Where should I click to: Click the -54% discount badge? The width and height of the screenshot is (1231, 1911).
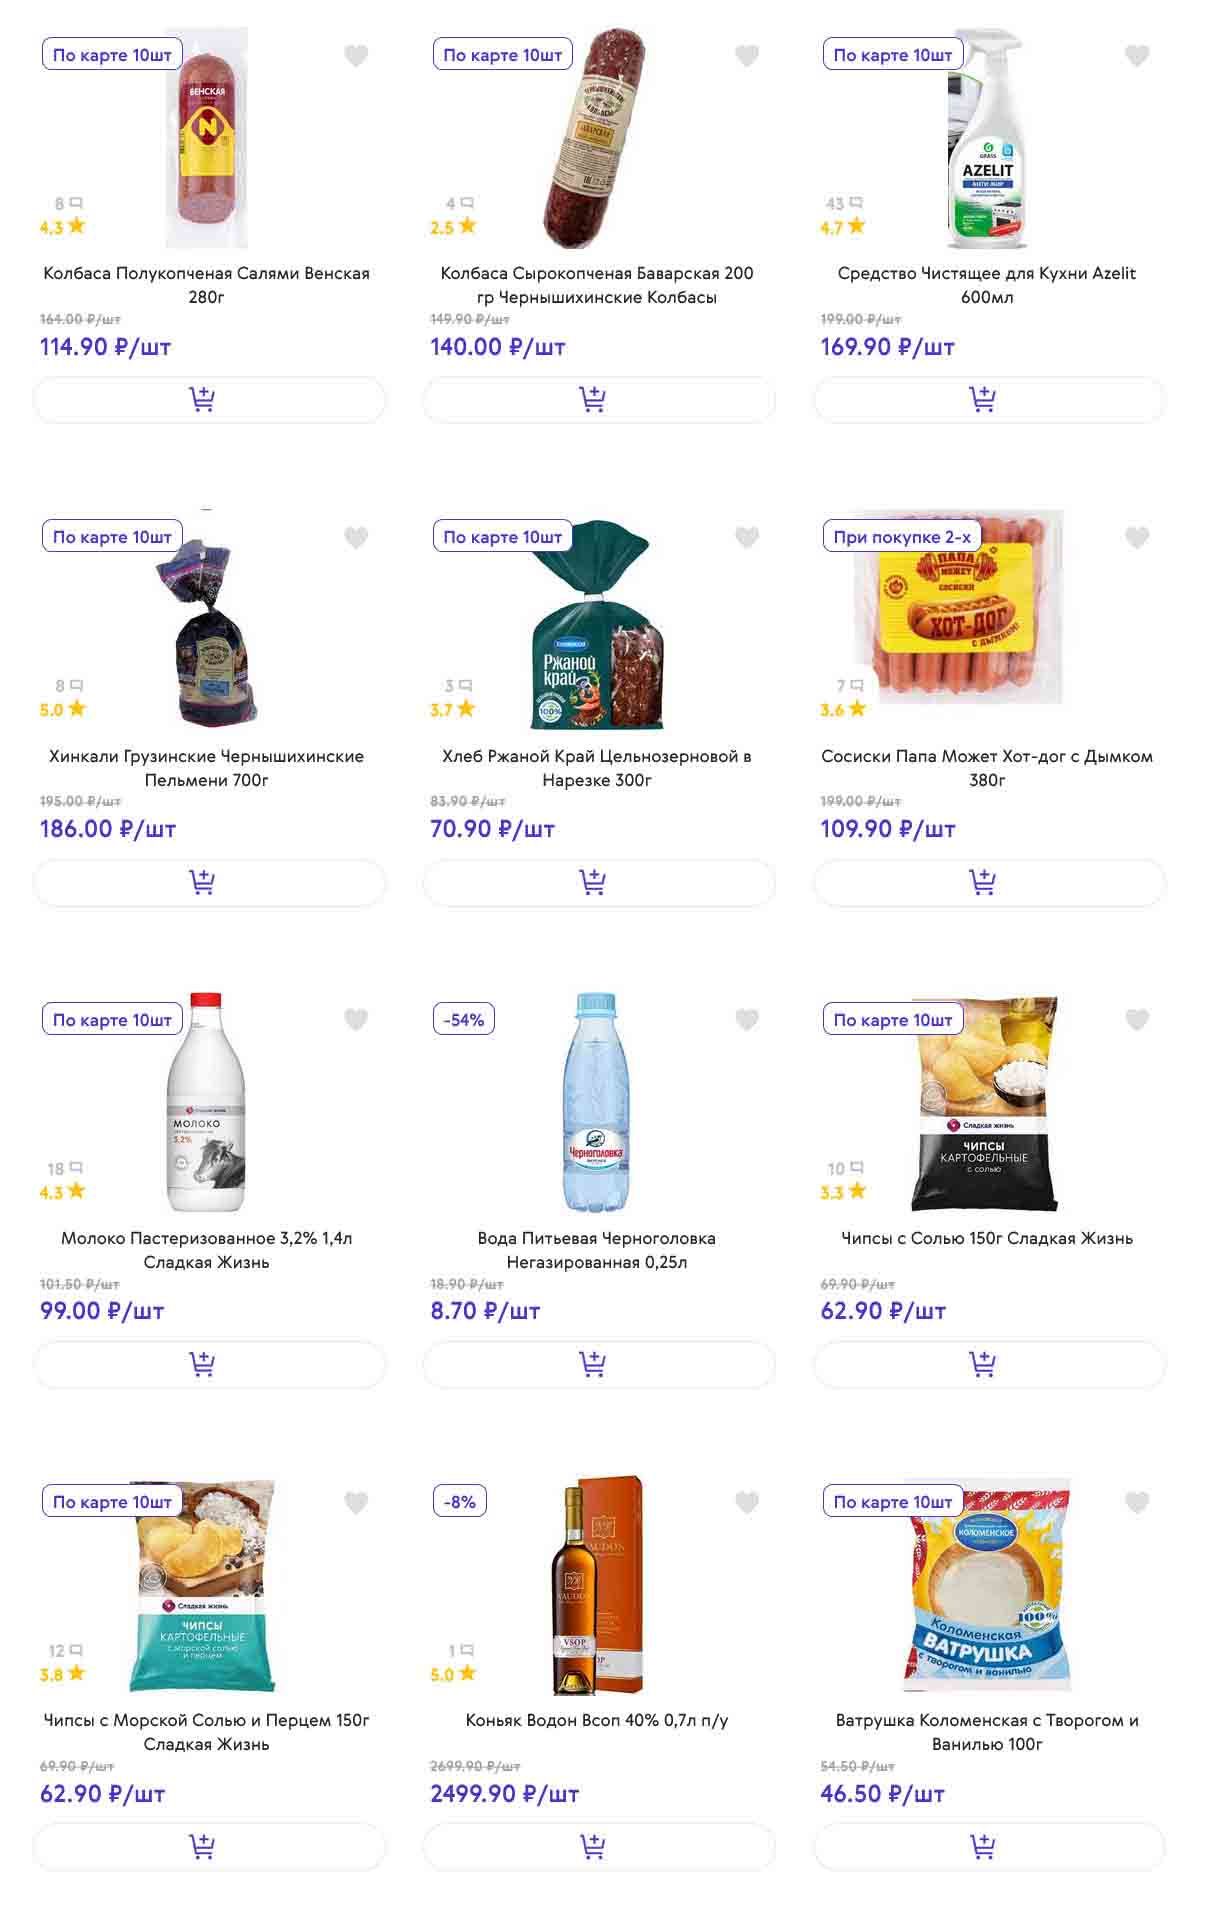(x=464, y=1020)
